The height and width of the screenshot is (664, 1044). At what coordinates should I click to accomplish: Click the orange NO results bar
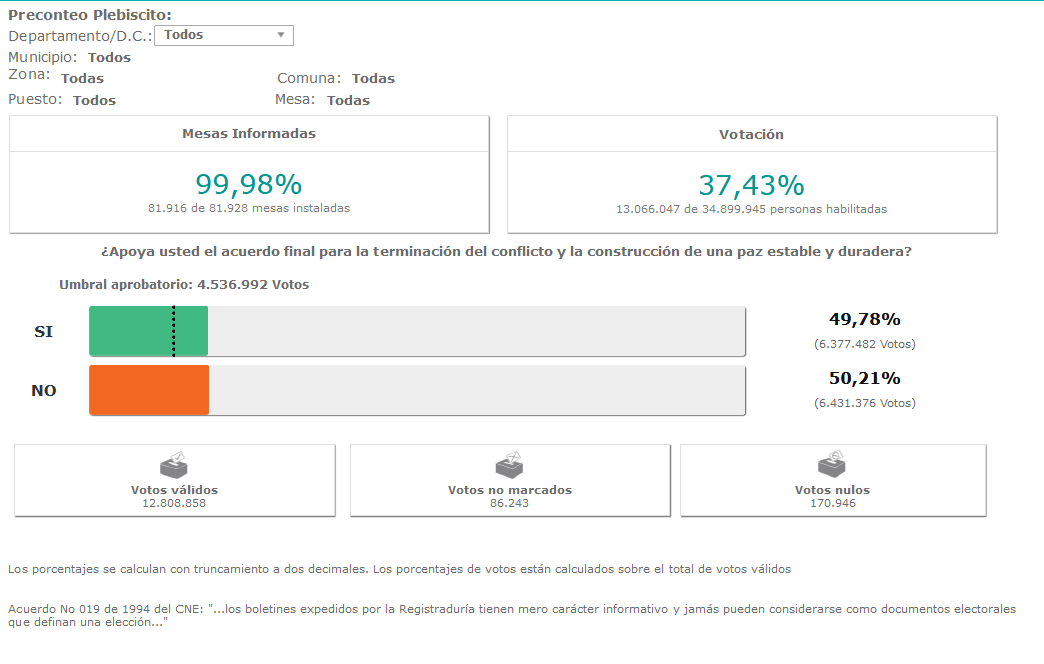[x=148, y=390]
